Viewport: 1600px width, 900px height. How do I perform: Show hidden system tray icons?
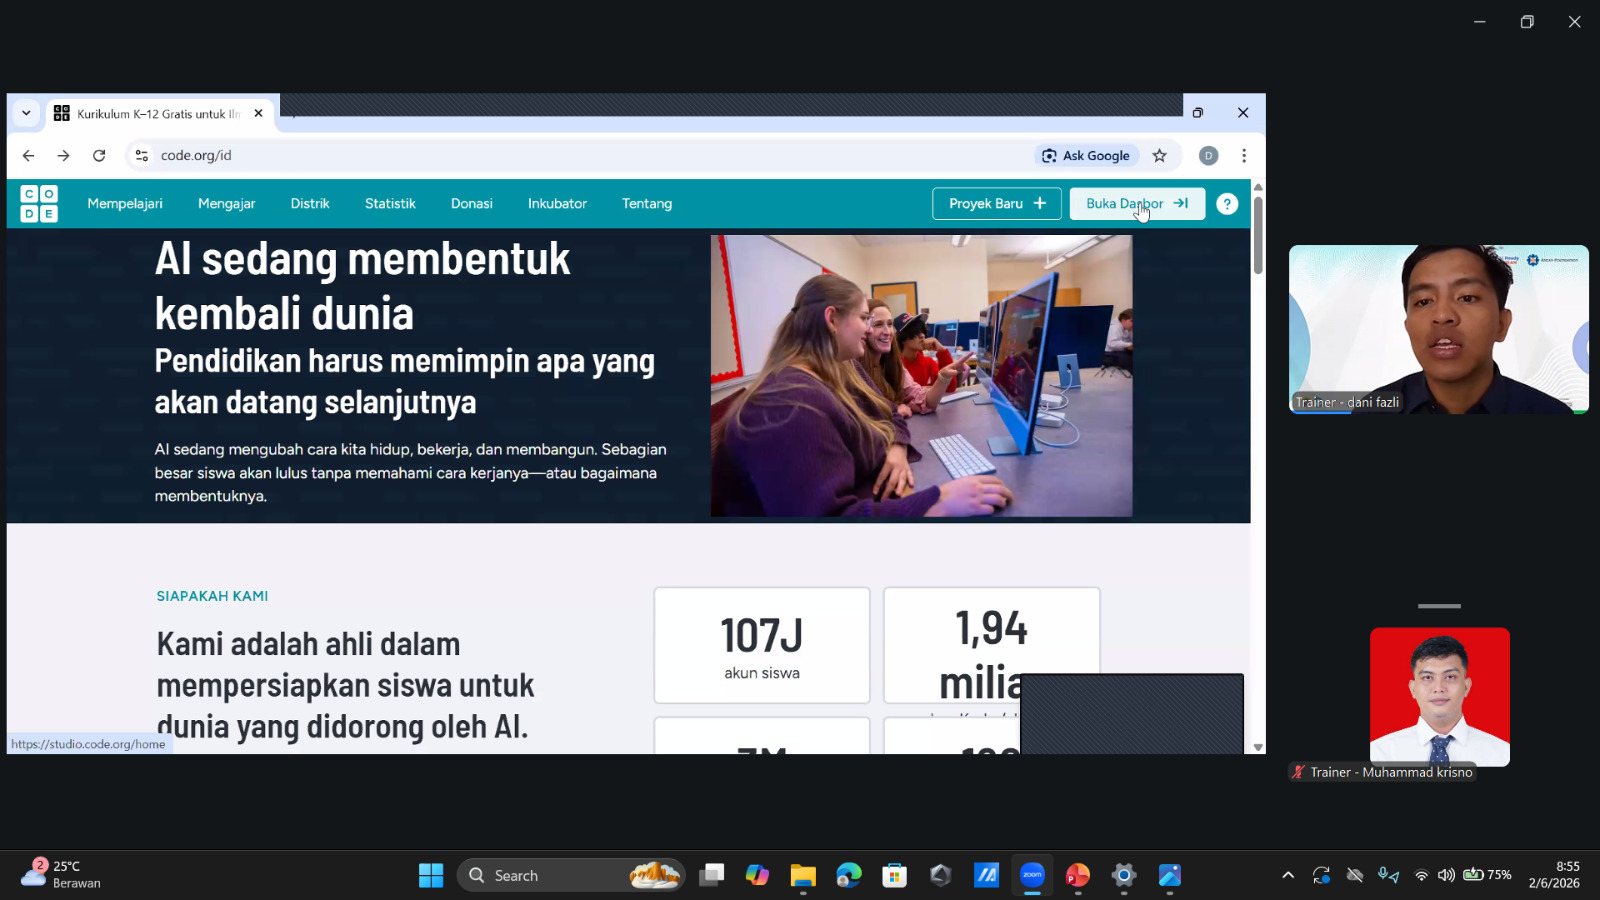(1288, 875)
